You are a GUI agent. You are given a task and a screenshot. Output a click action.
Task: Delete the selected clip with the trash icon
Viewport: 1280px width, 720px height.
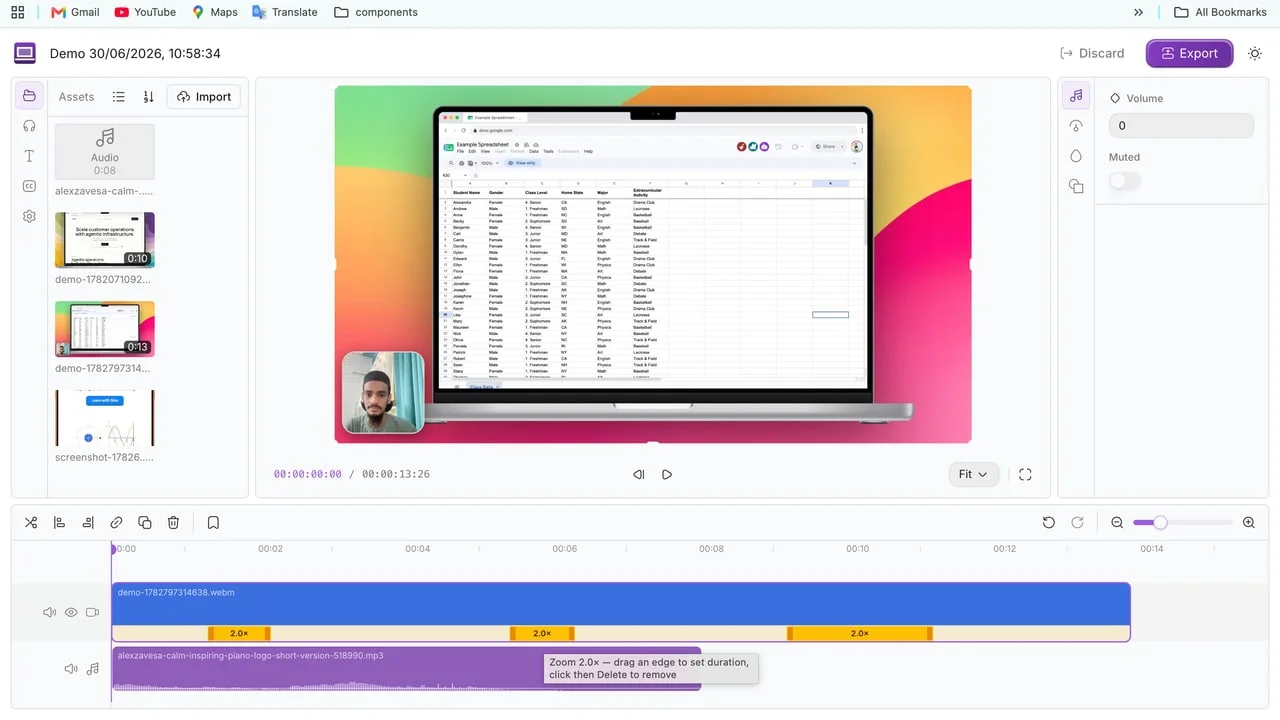click(173, 522)
